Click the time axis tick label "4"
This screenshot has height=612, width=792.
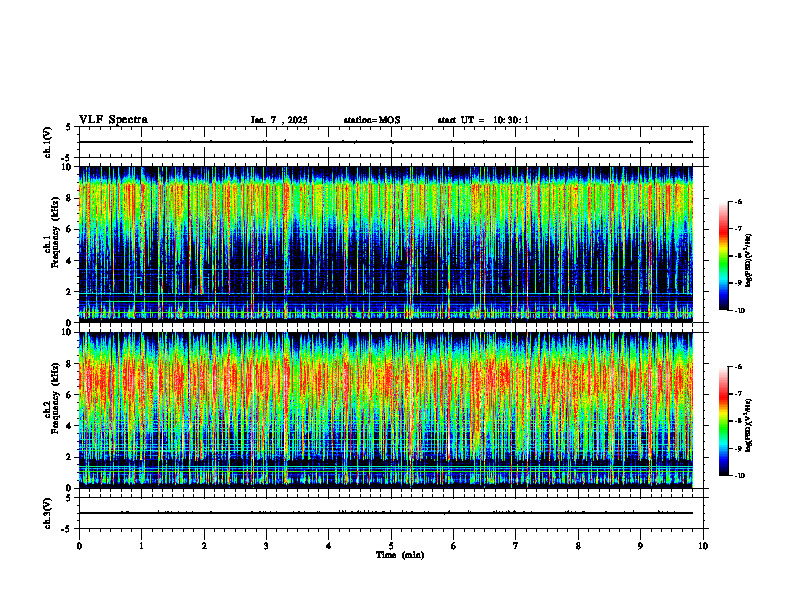tap(329, 546)
